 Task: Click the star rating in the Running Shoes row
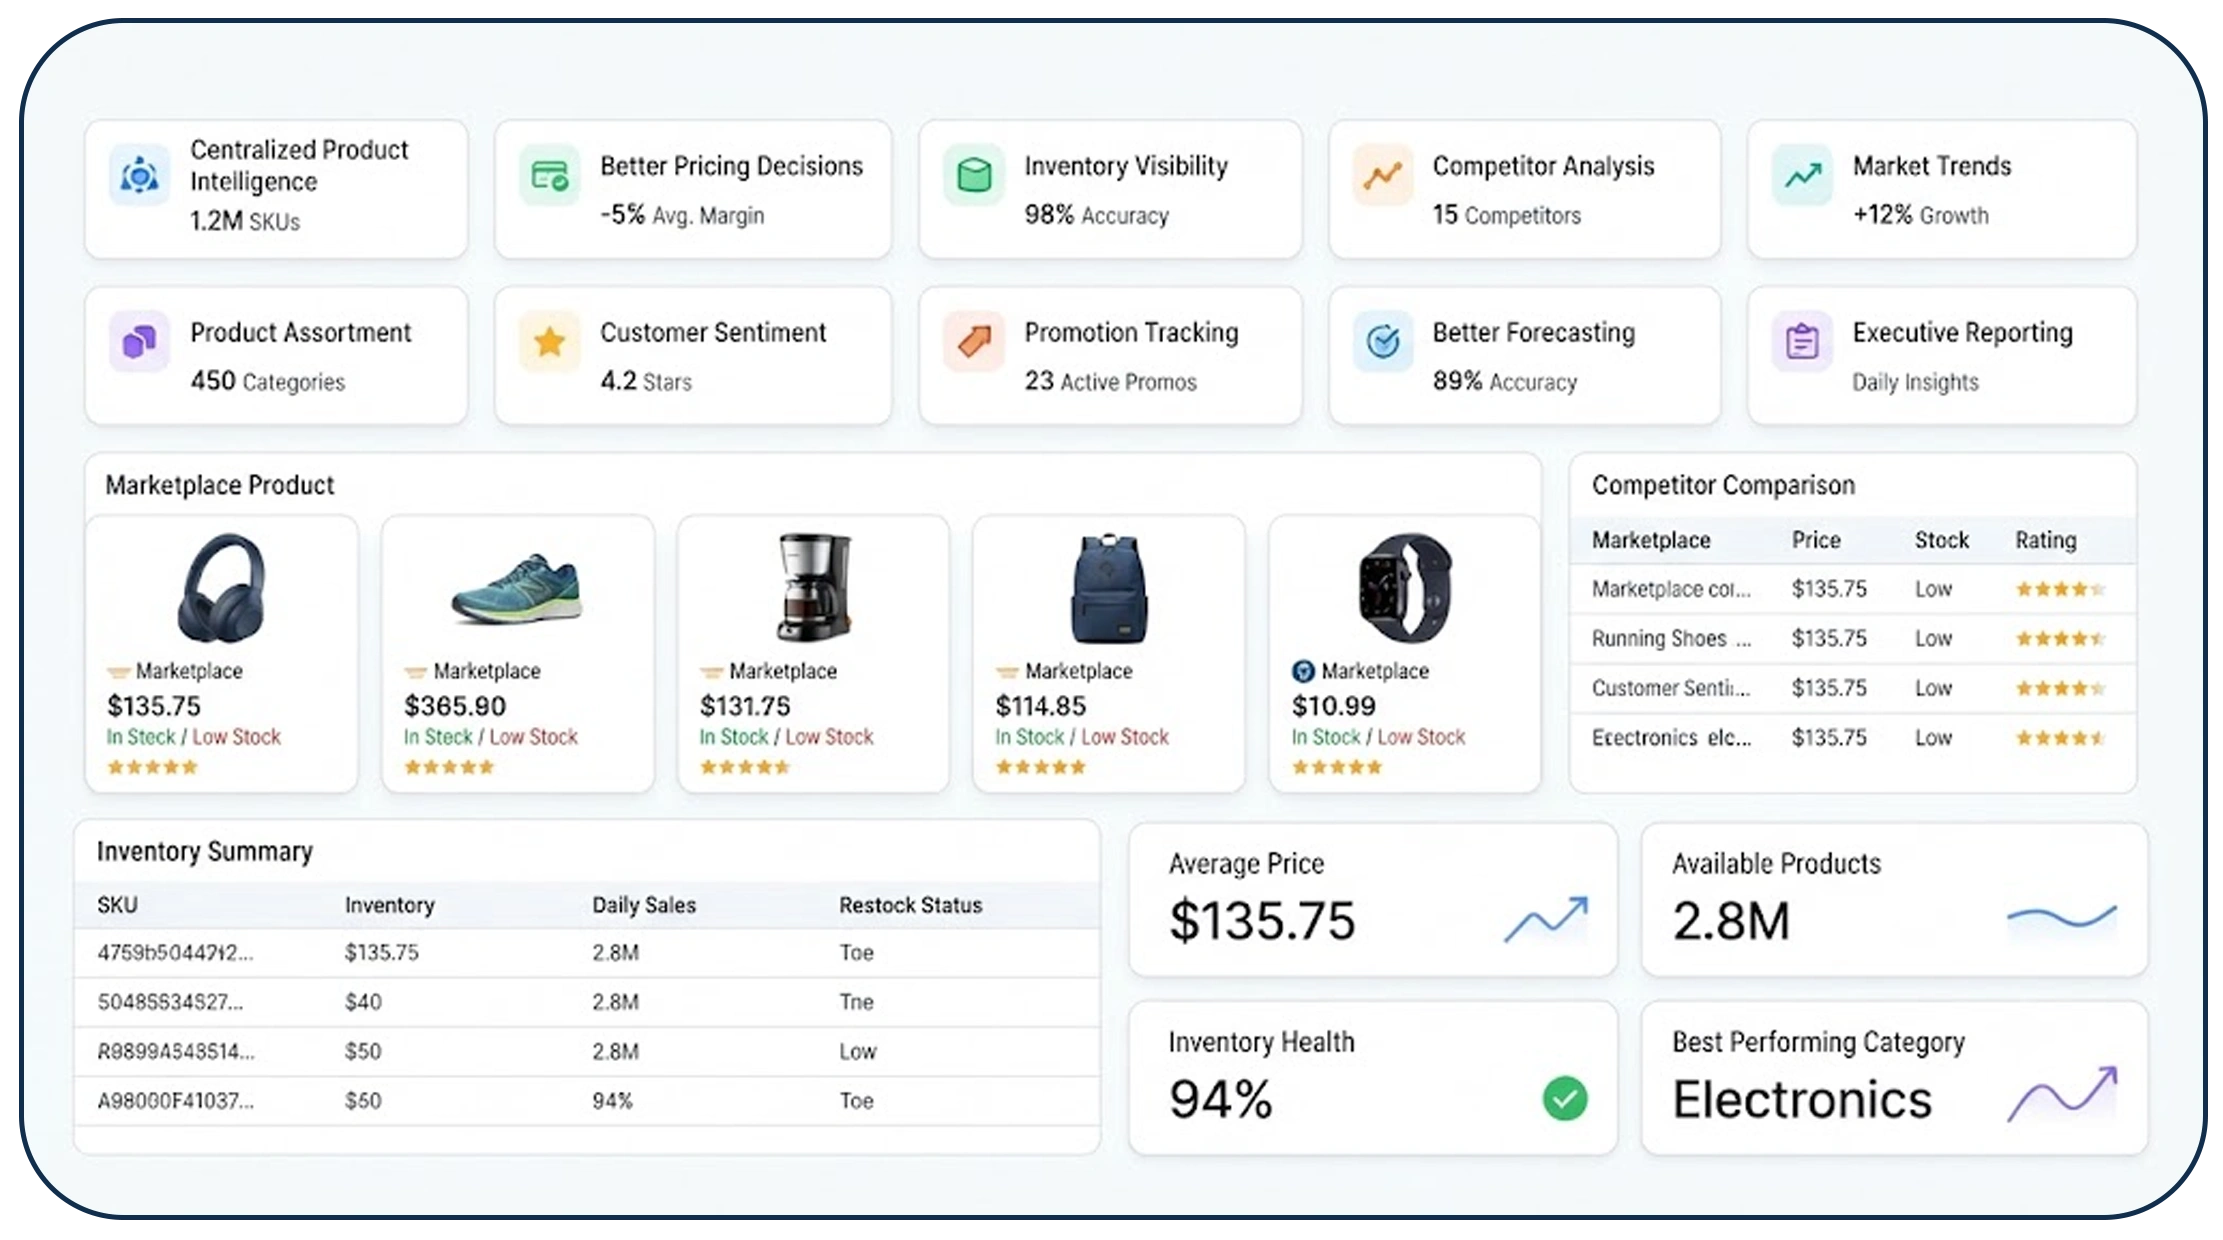(2060, 638)
